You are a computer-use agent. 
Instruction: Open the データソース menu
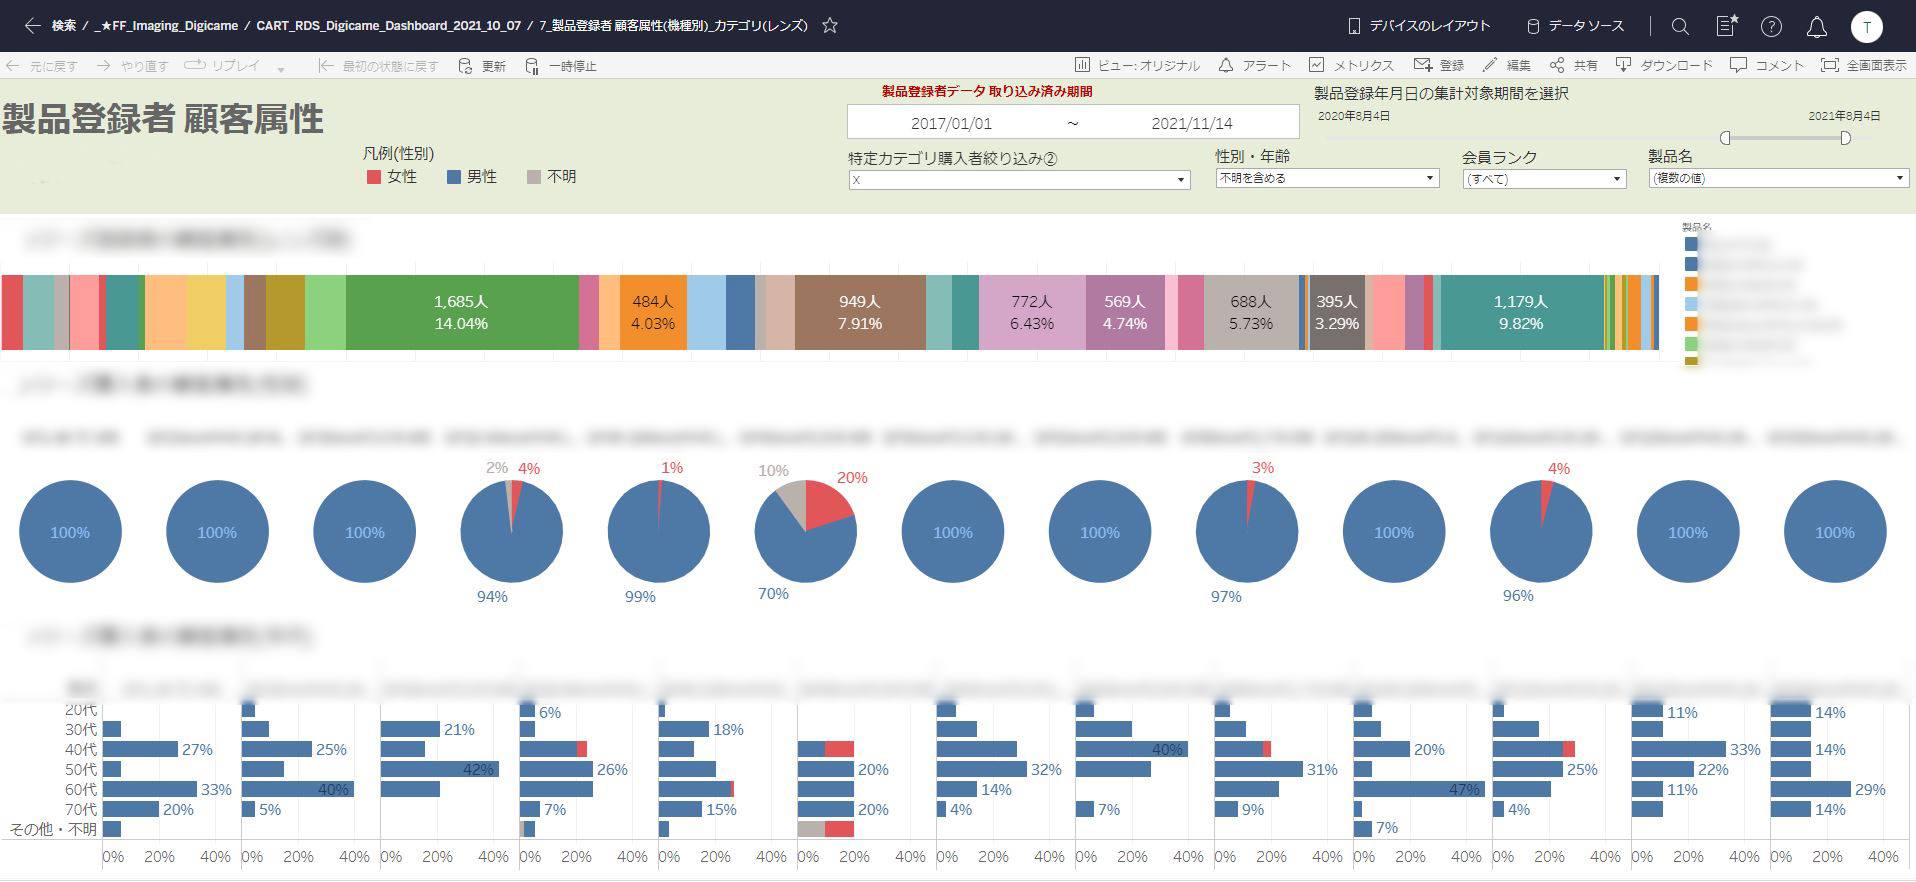coord(1575,26)
